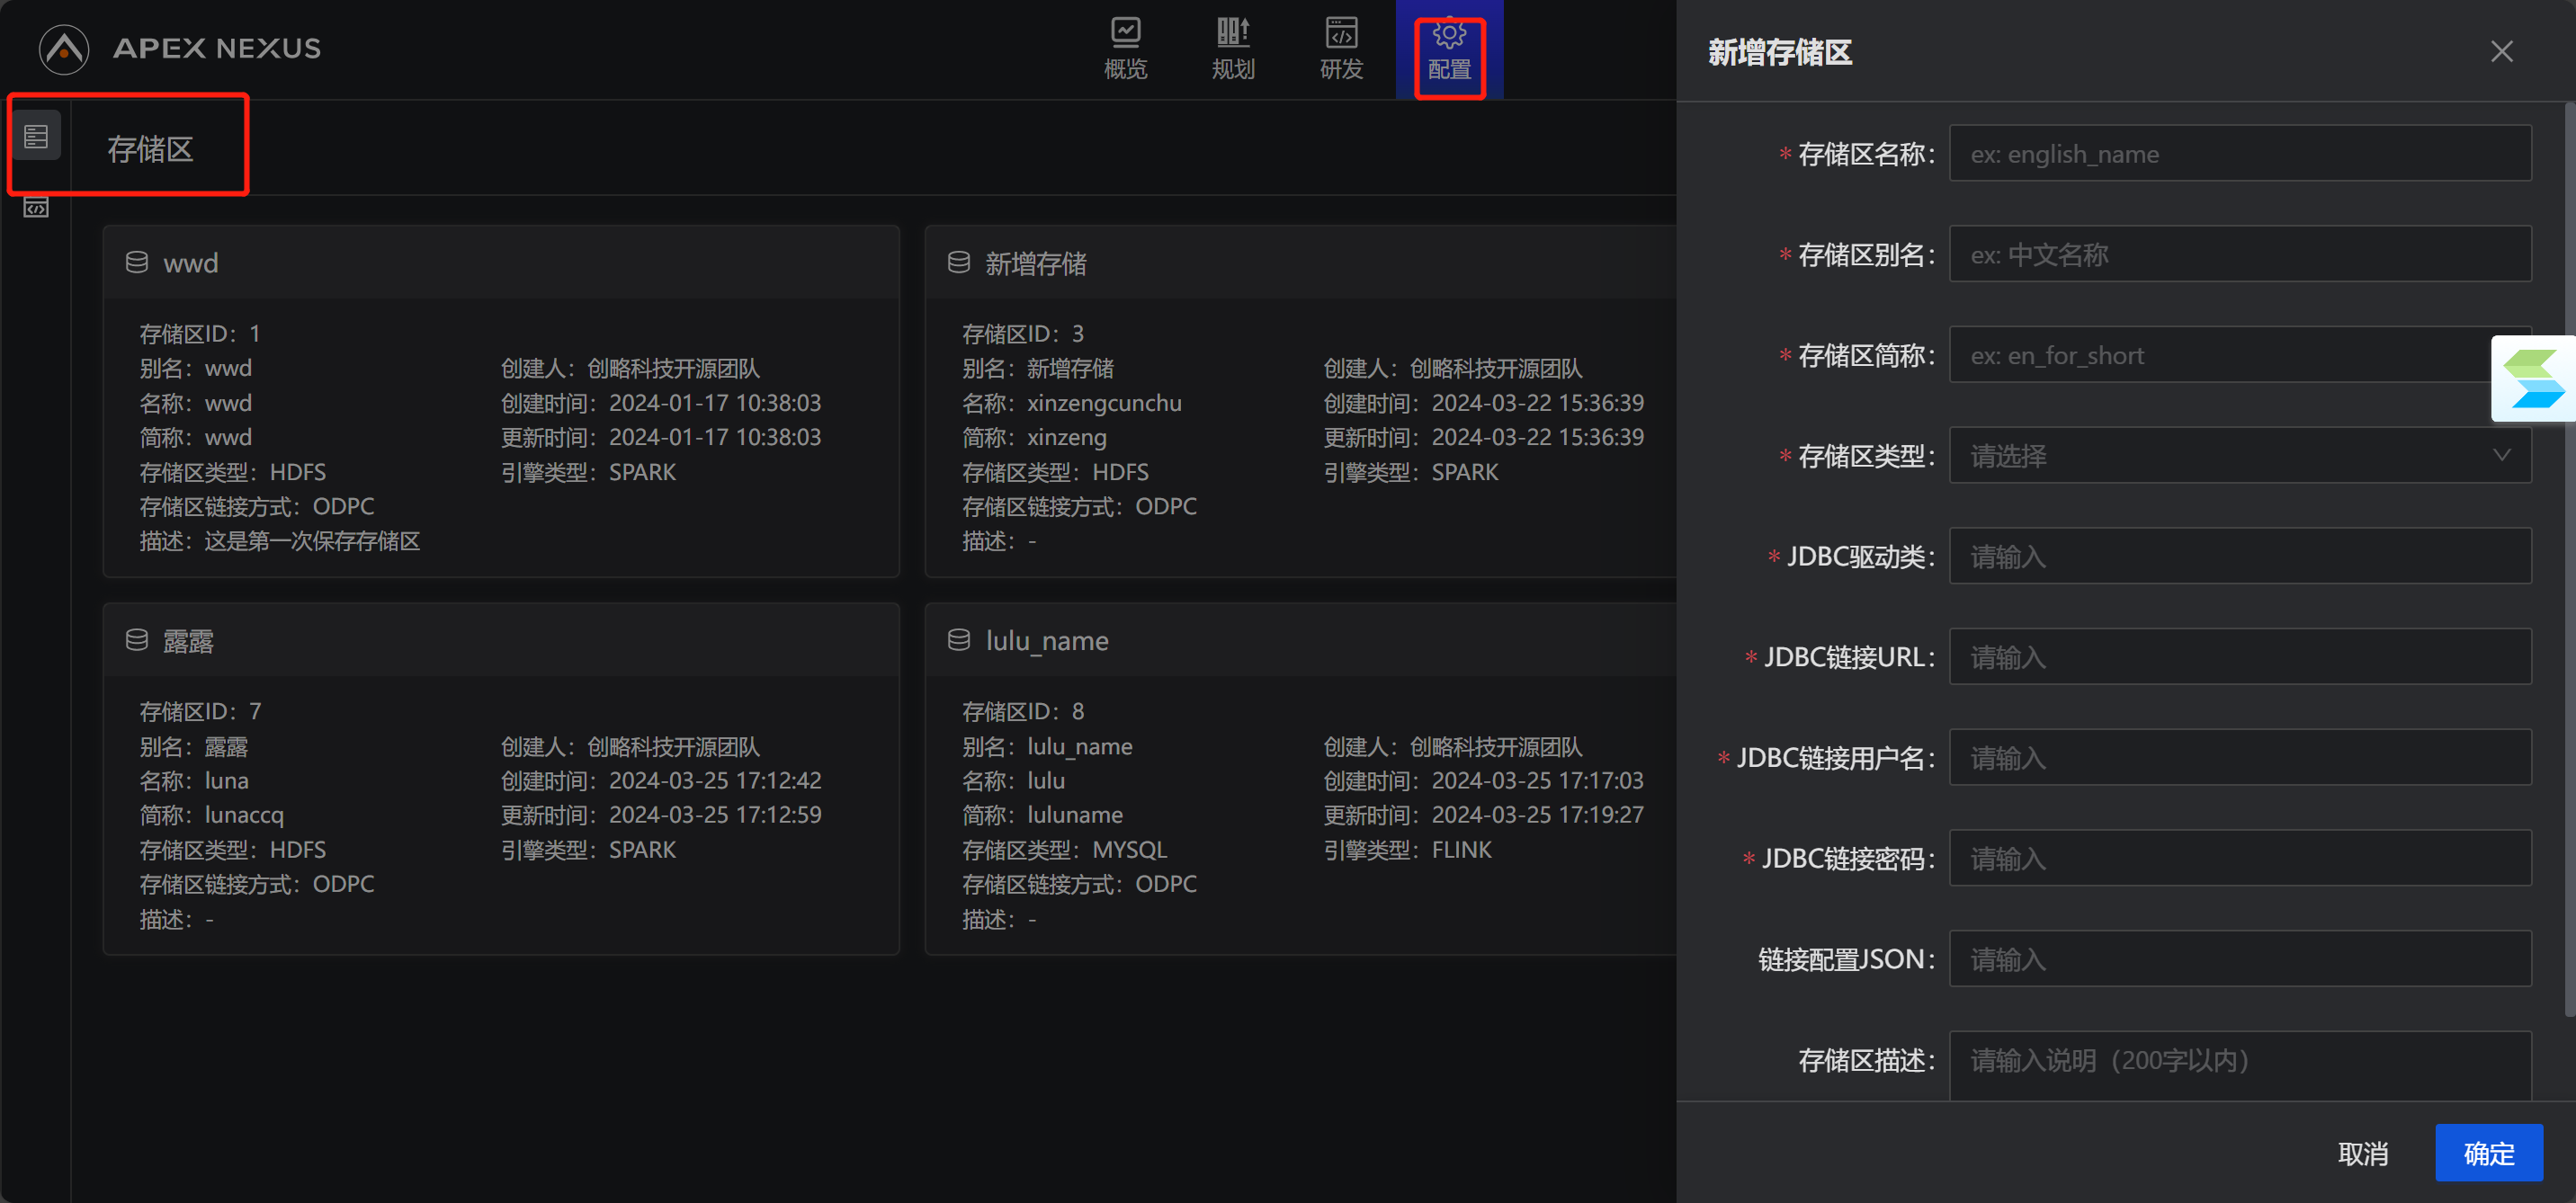Click the database icon on lulu_name card

[959, 640]
